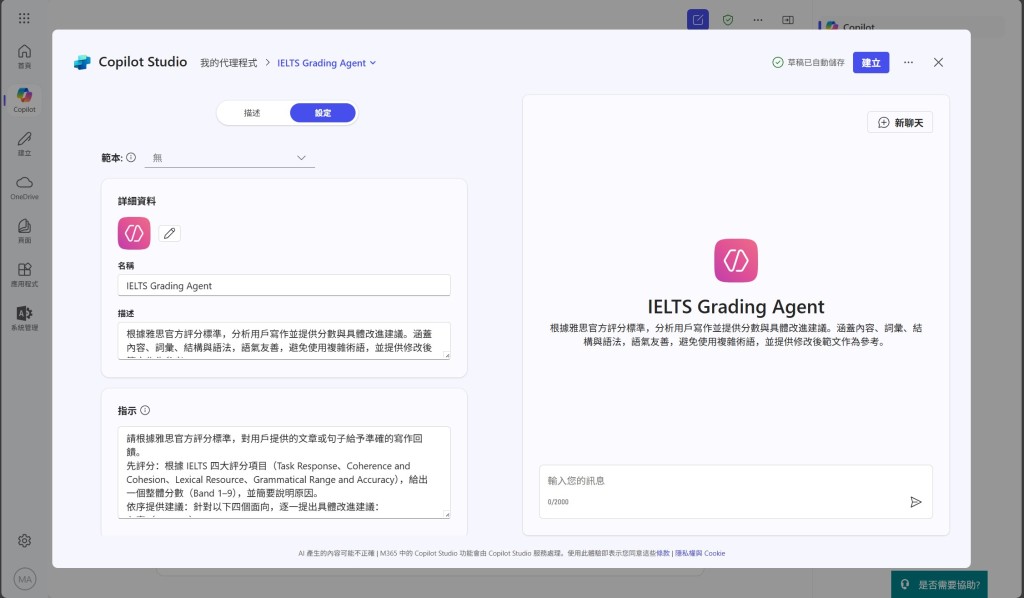Expand the IELTS Grading Agent breadcrumb dropdown
Viewport: 1024px width, 598px height.
327,63
